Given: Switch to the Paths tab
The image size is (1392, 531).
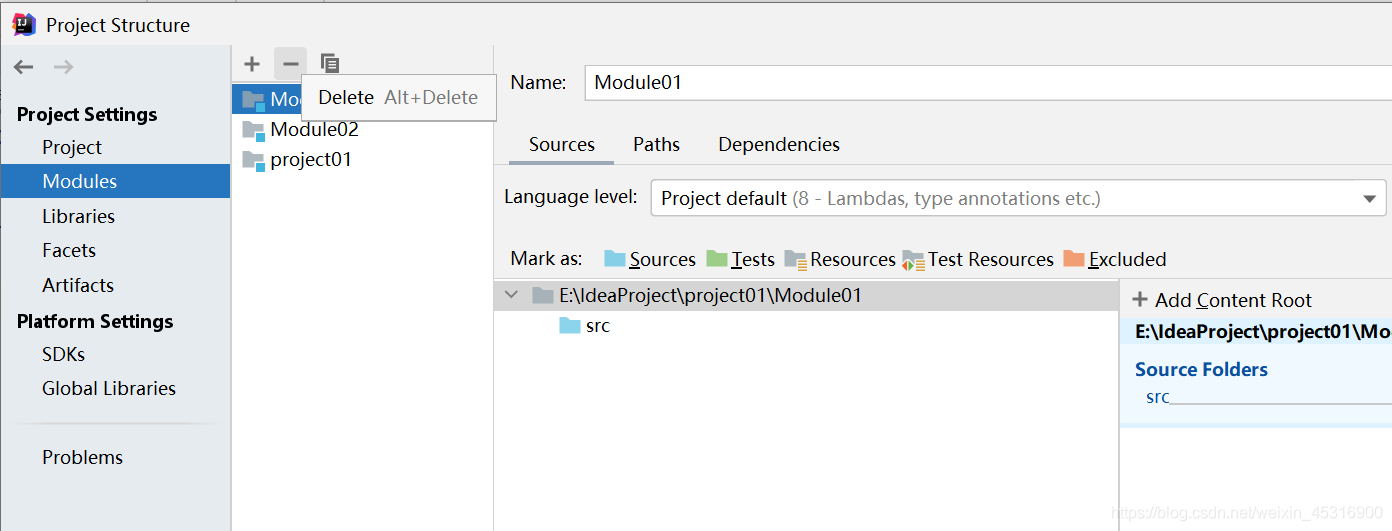Looking at the screenshot, I should (656, 144).
